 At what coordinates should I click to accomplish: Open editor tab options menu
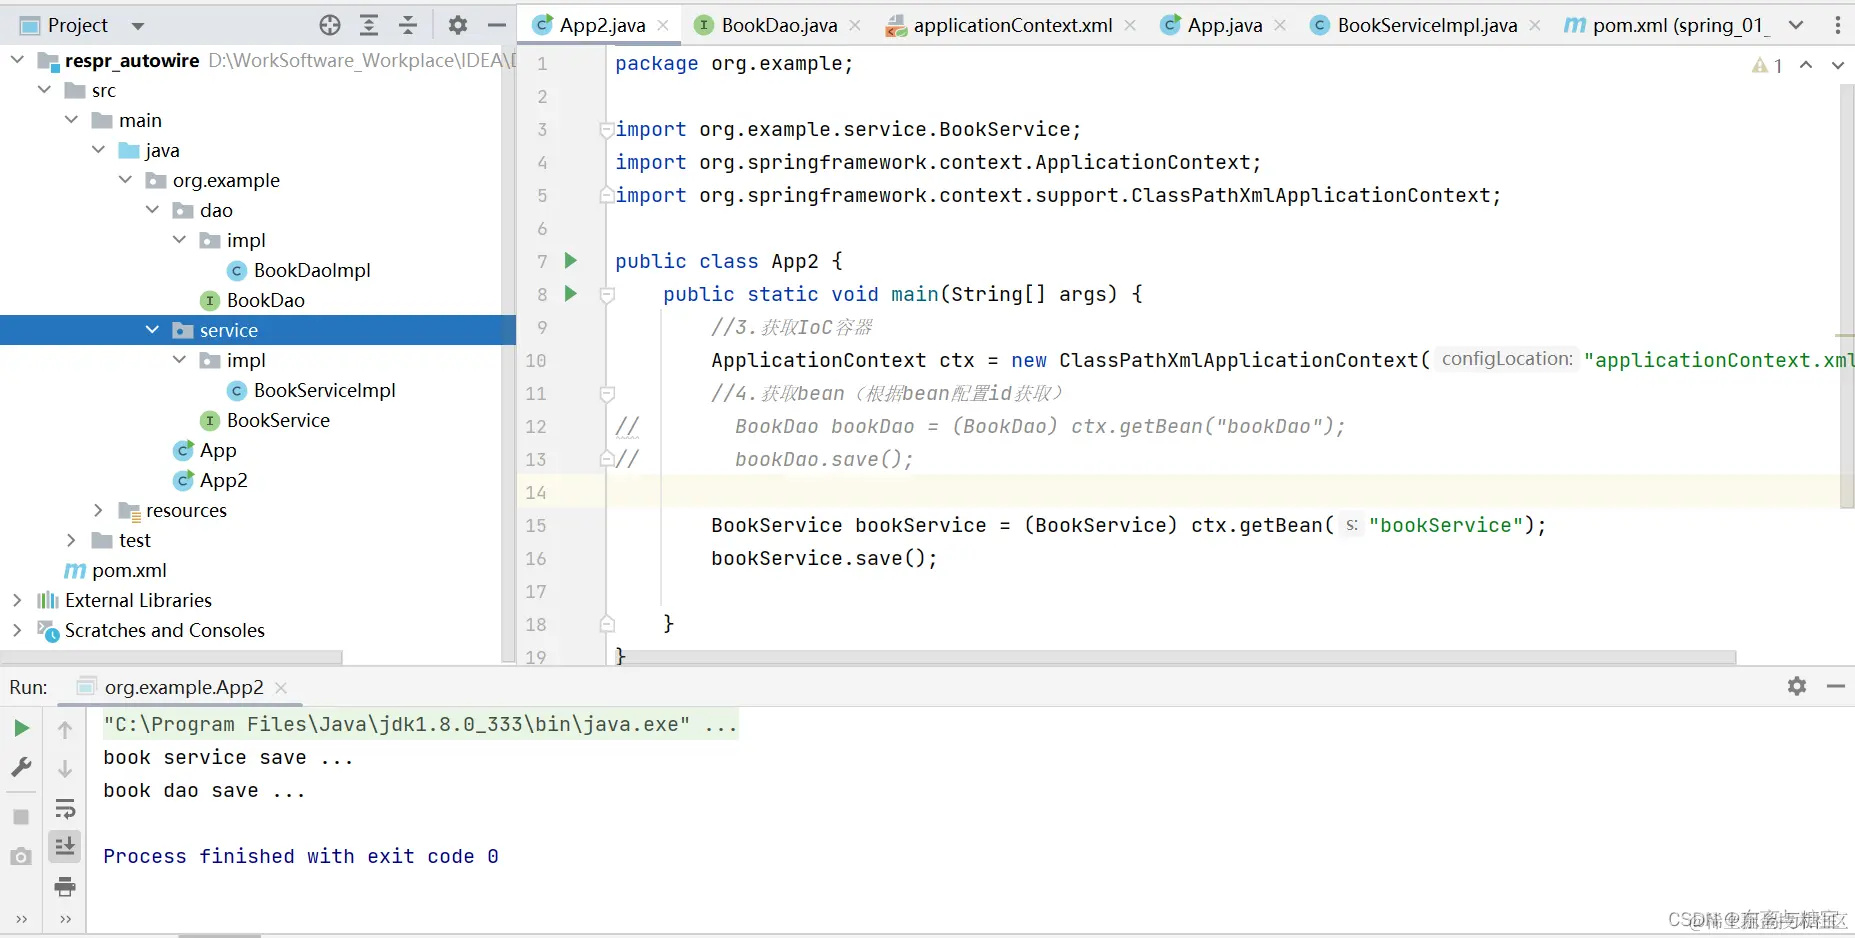[x=1838, y=25]
